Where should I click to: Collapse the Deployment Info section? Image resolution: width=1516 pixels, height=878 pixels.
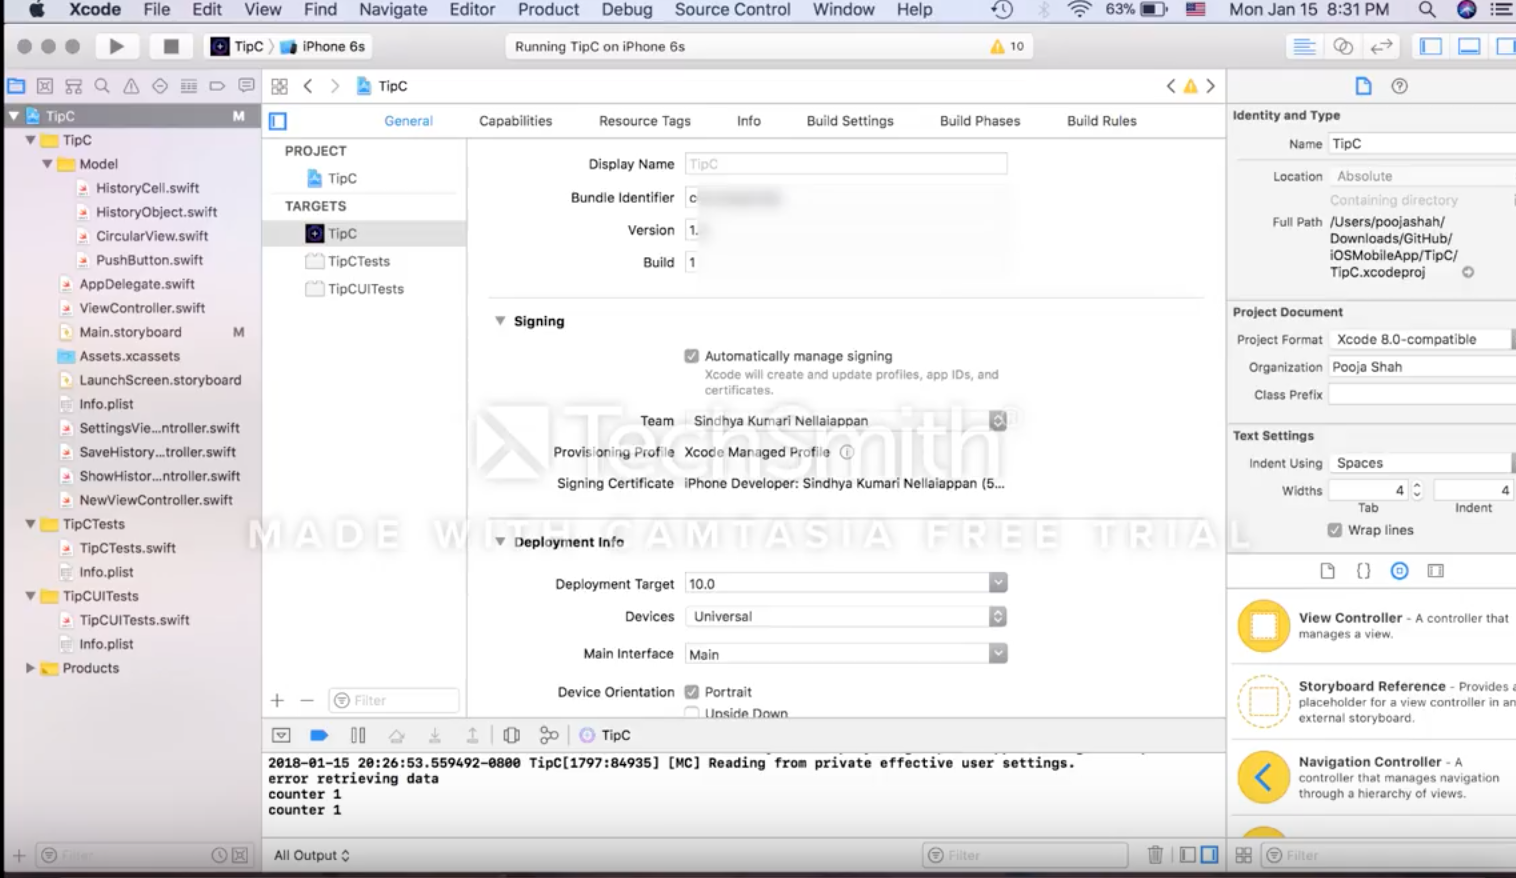point(500,542)
